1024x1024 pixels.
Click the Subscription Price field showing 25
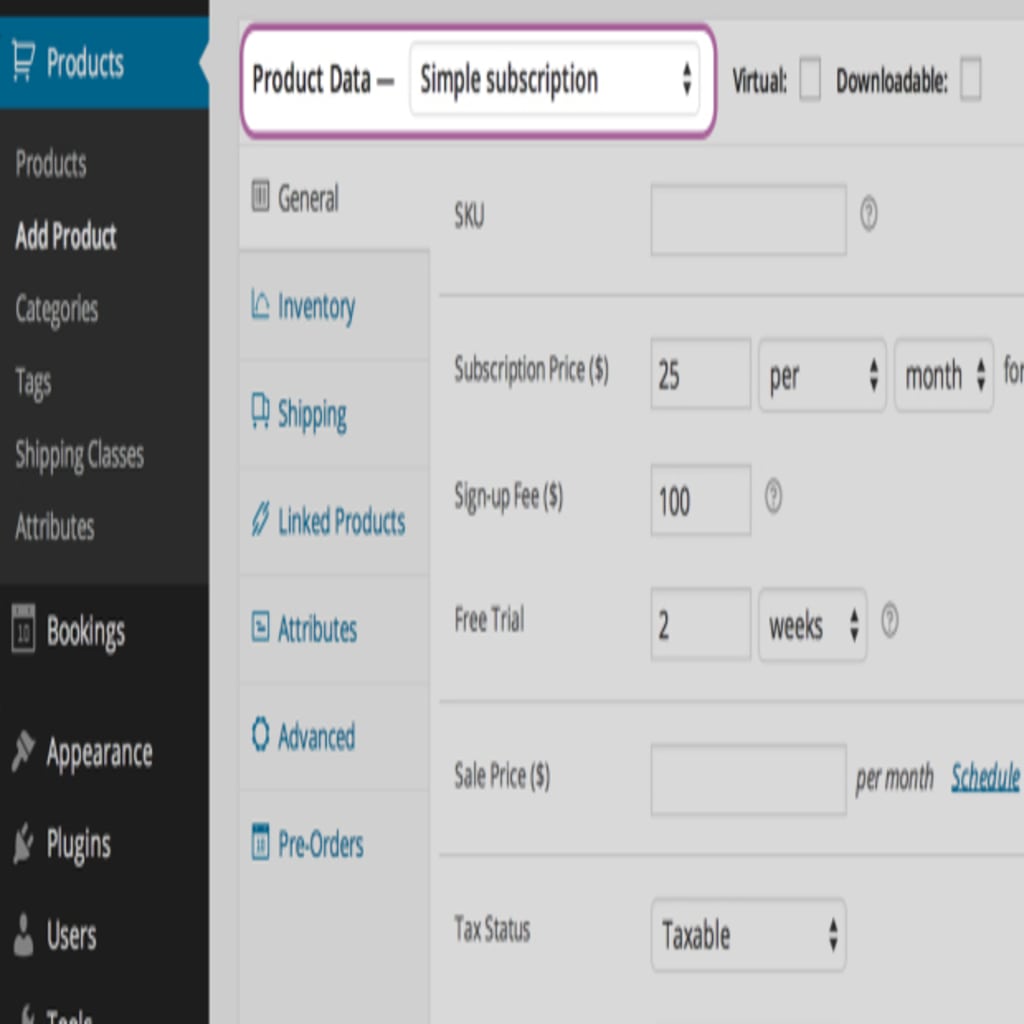pyautogui.click(x=701, y=374)
